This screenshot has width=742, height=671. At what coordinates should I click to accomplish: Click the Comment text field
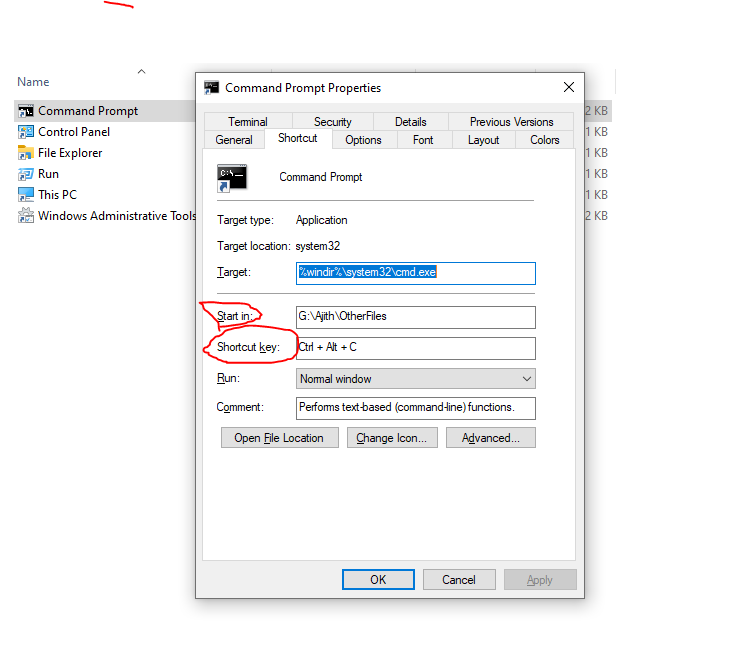pos(416,408)
